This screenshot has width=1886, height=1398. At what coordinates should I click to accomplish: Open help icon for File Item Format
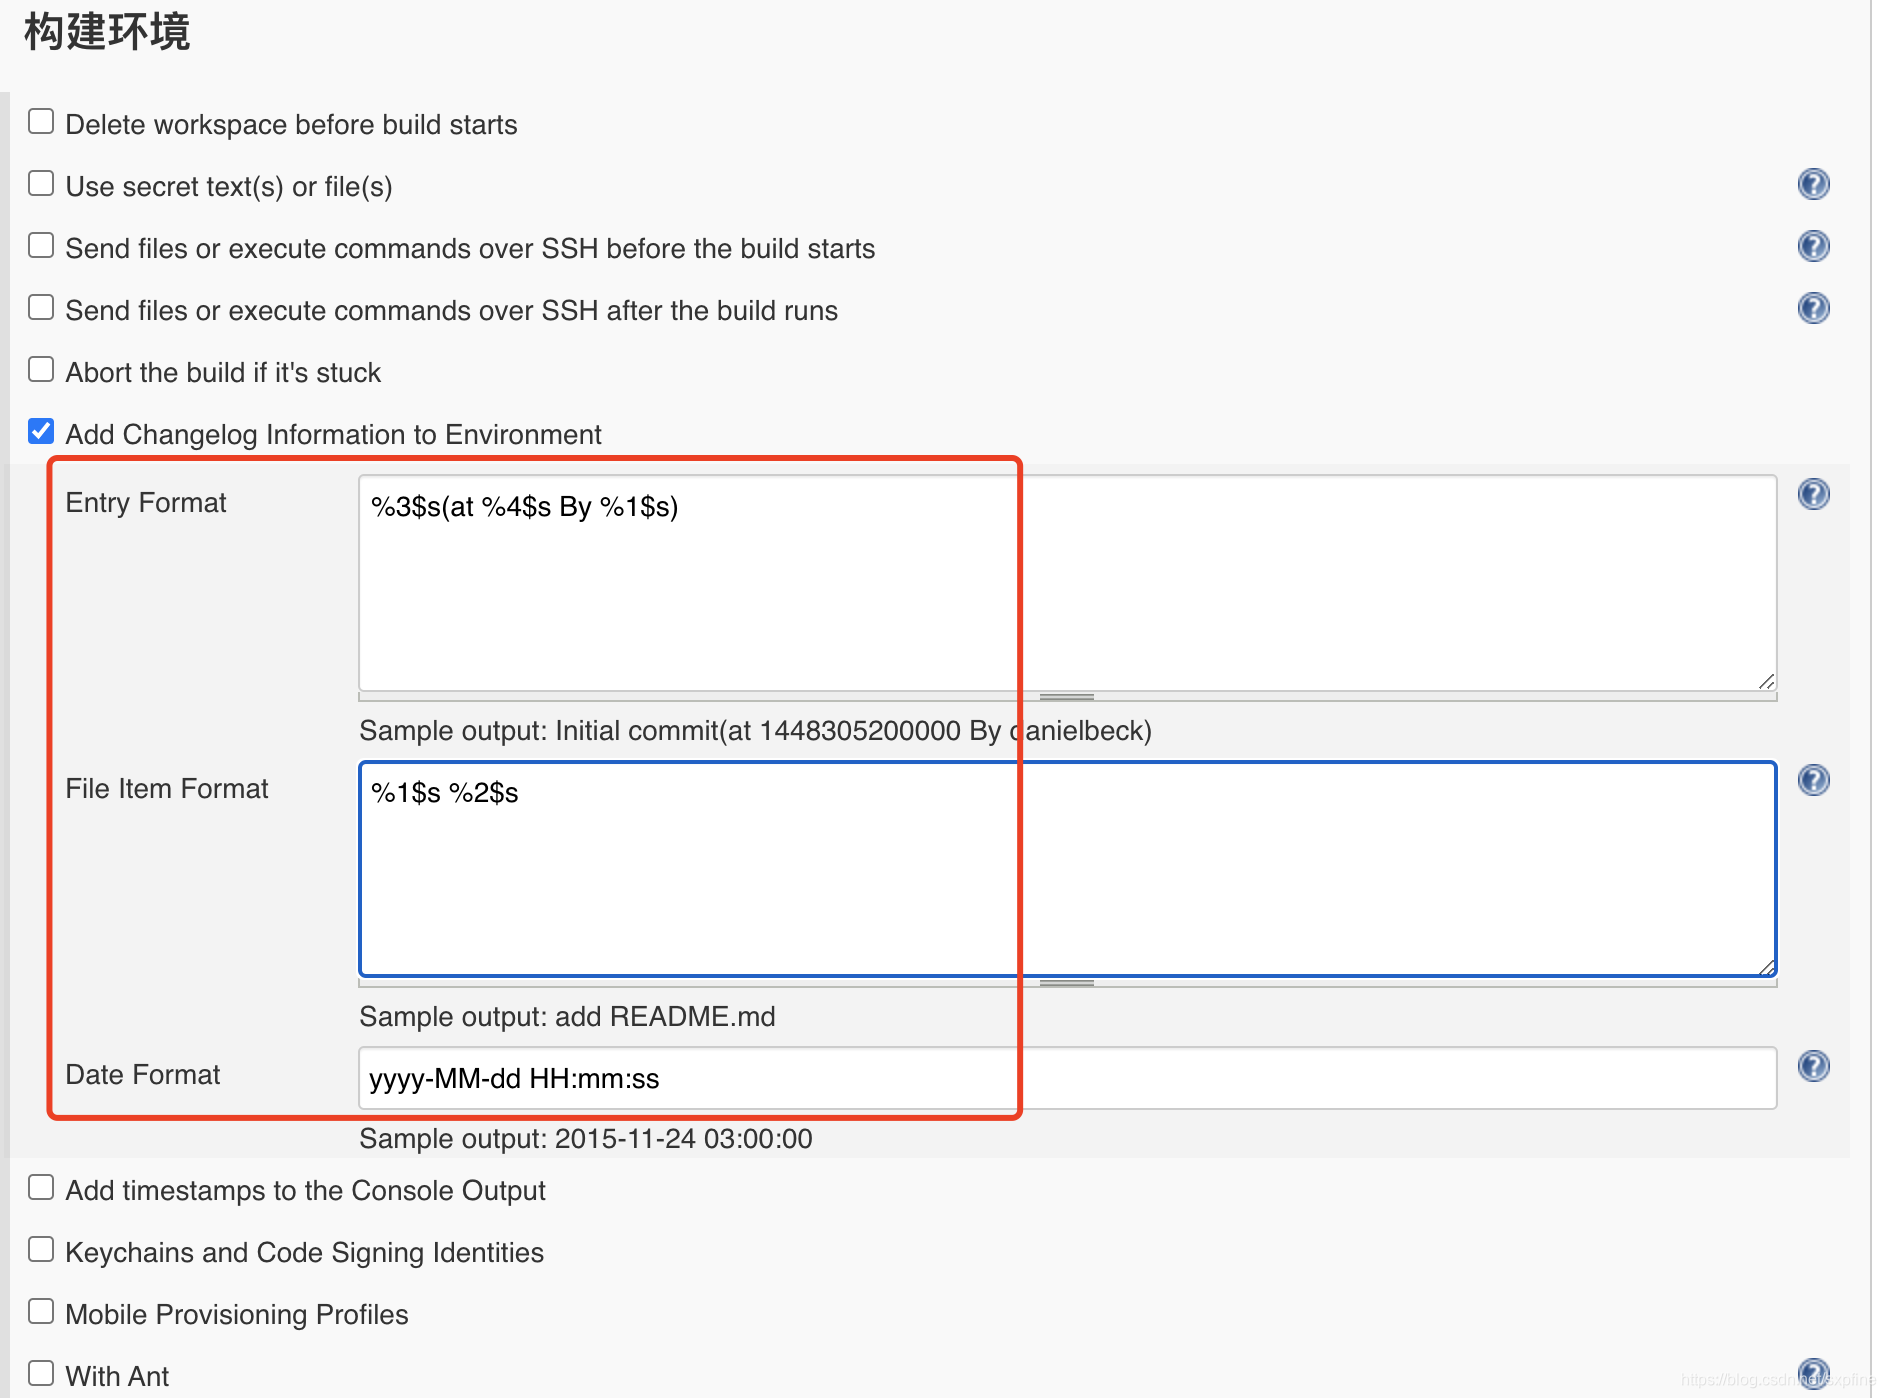click(x=1813, y=780)
